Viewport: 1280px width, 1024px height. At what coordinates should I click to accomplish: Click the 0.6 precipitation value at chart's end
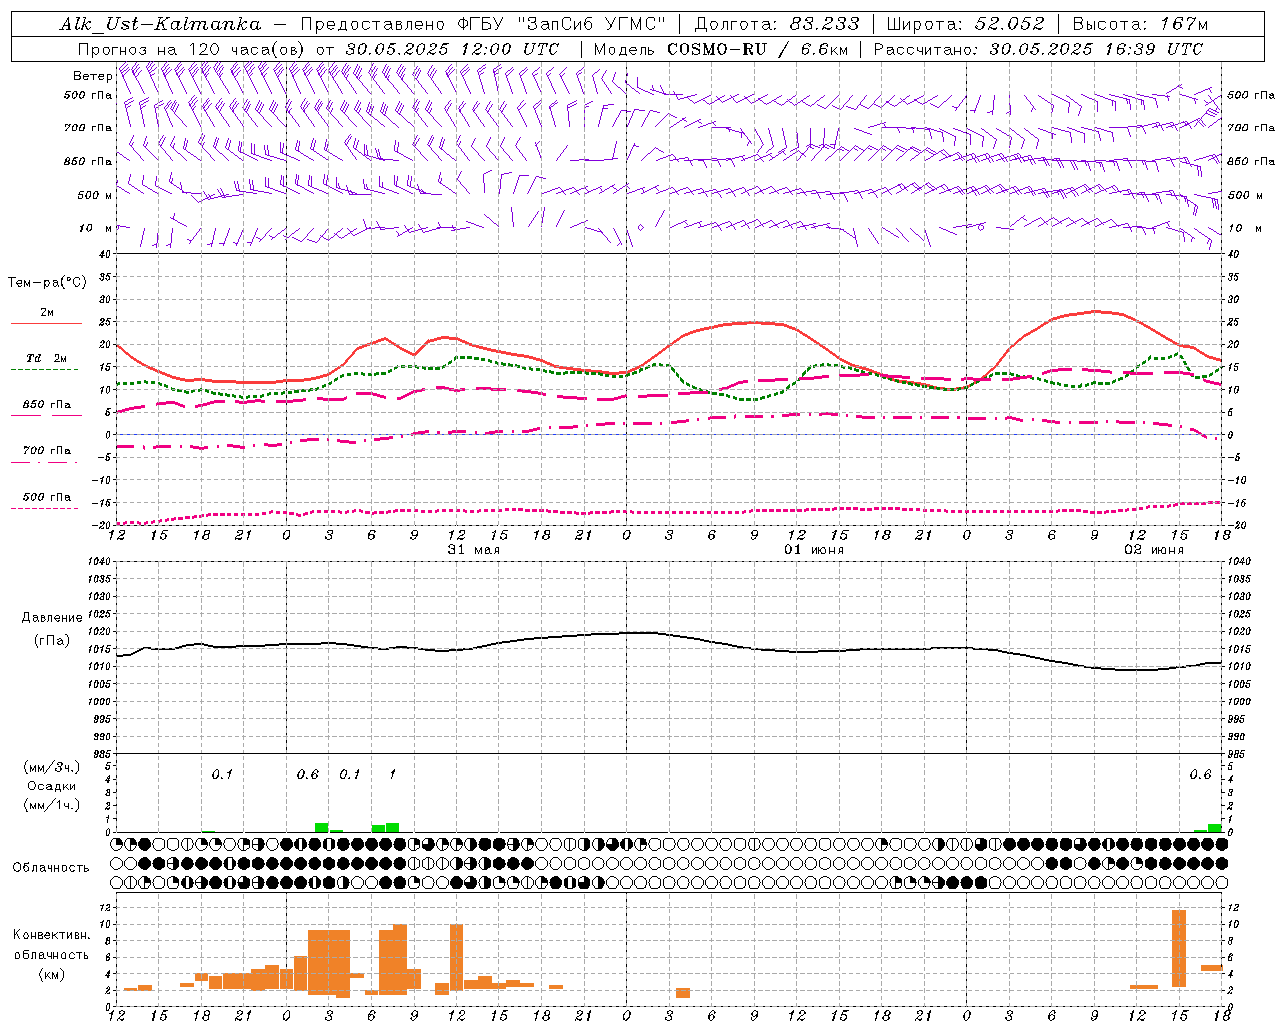1200,774
